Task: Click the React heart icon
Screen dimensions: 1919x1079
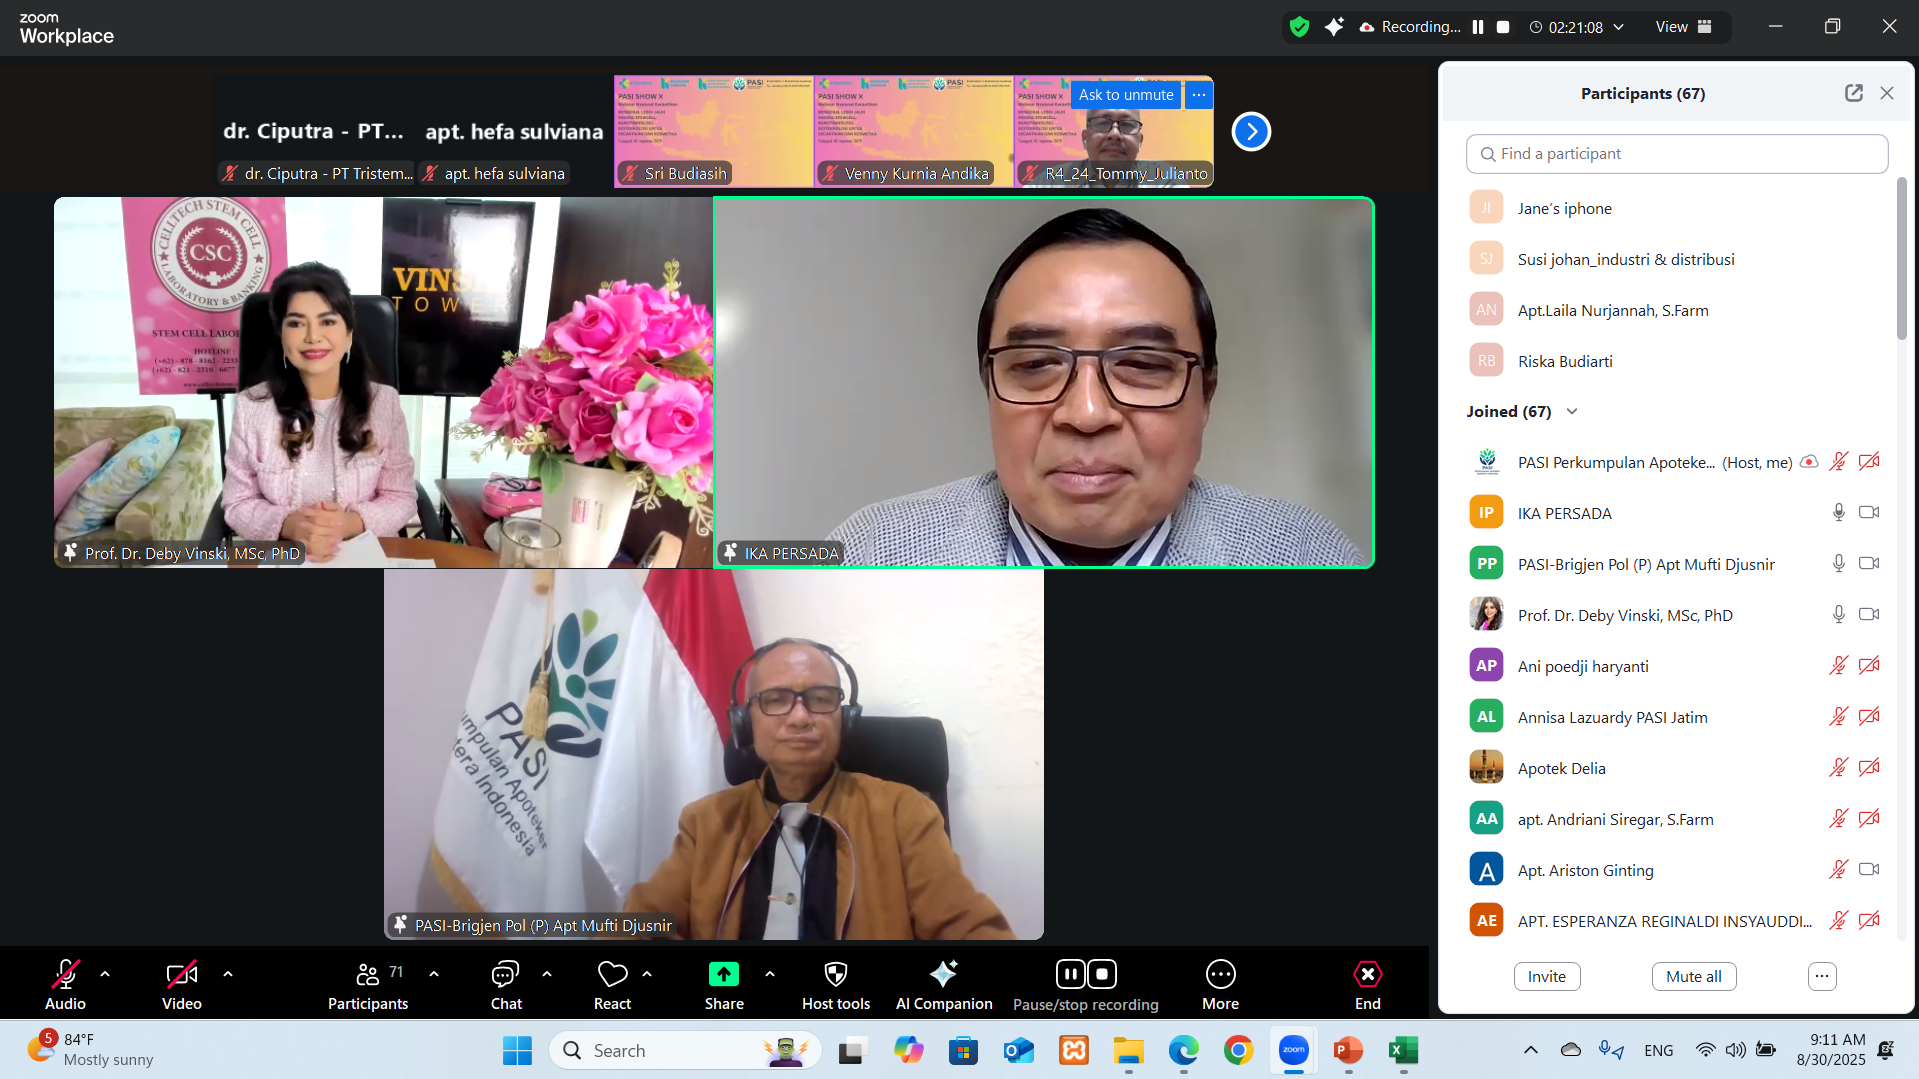Action: pos(612,975)
